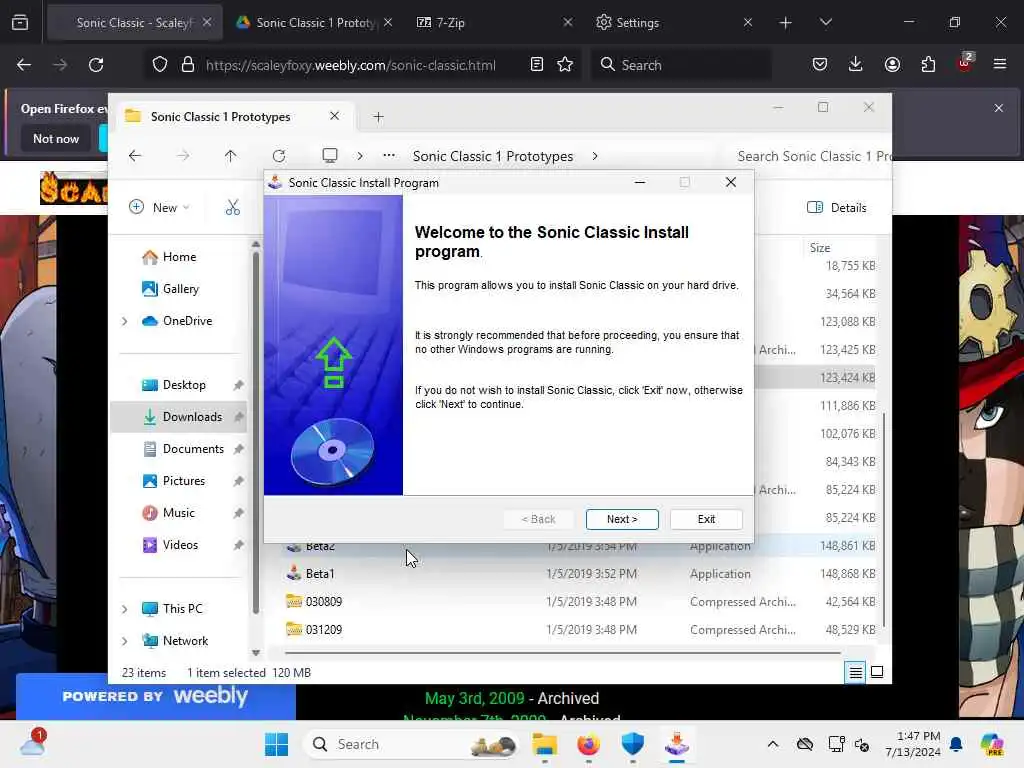This screenshot has height=768, width=1024.
Task: Click Firefox Search box
Action: [x=682, y=65]
